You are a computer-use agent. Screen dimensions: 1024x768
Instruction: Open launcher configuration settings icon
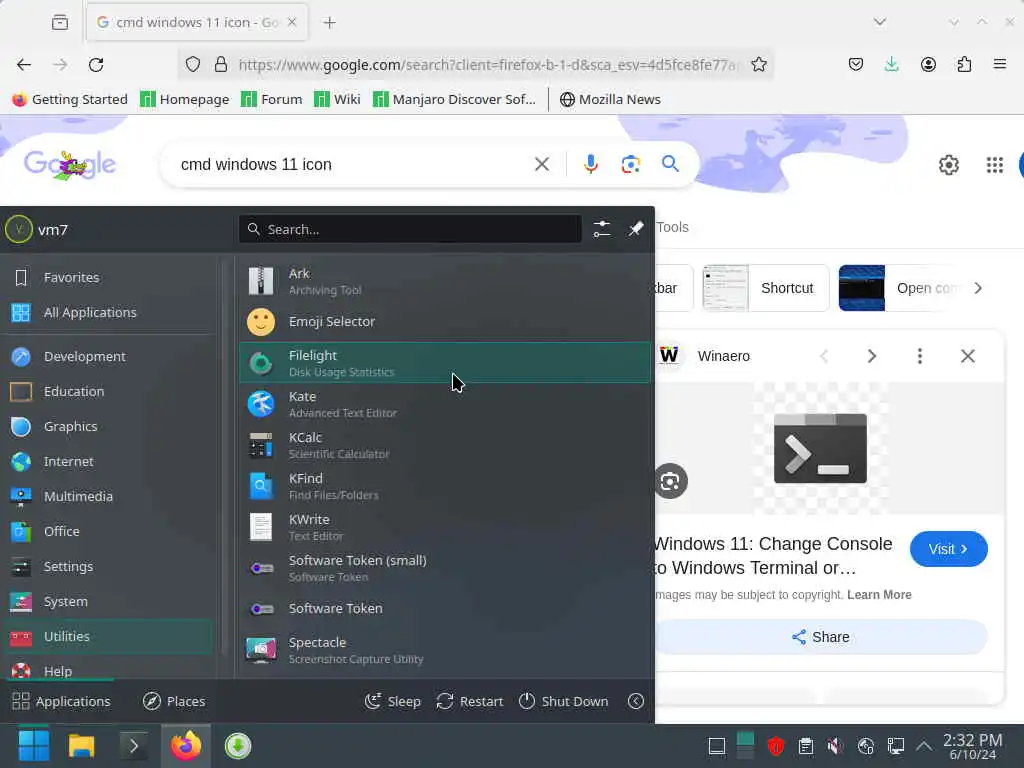coord(601,229)
